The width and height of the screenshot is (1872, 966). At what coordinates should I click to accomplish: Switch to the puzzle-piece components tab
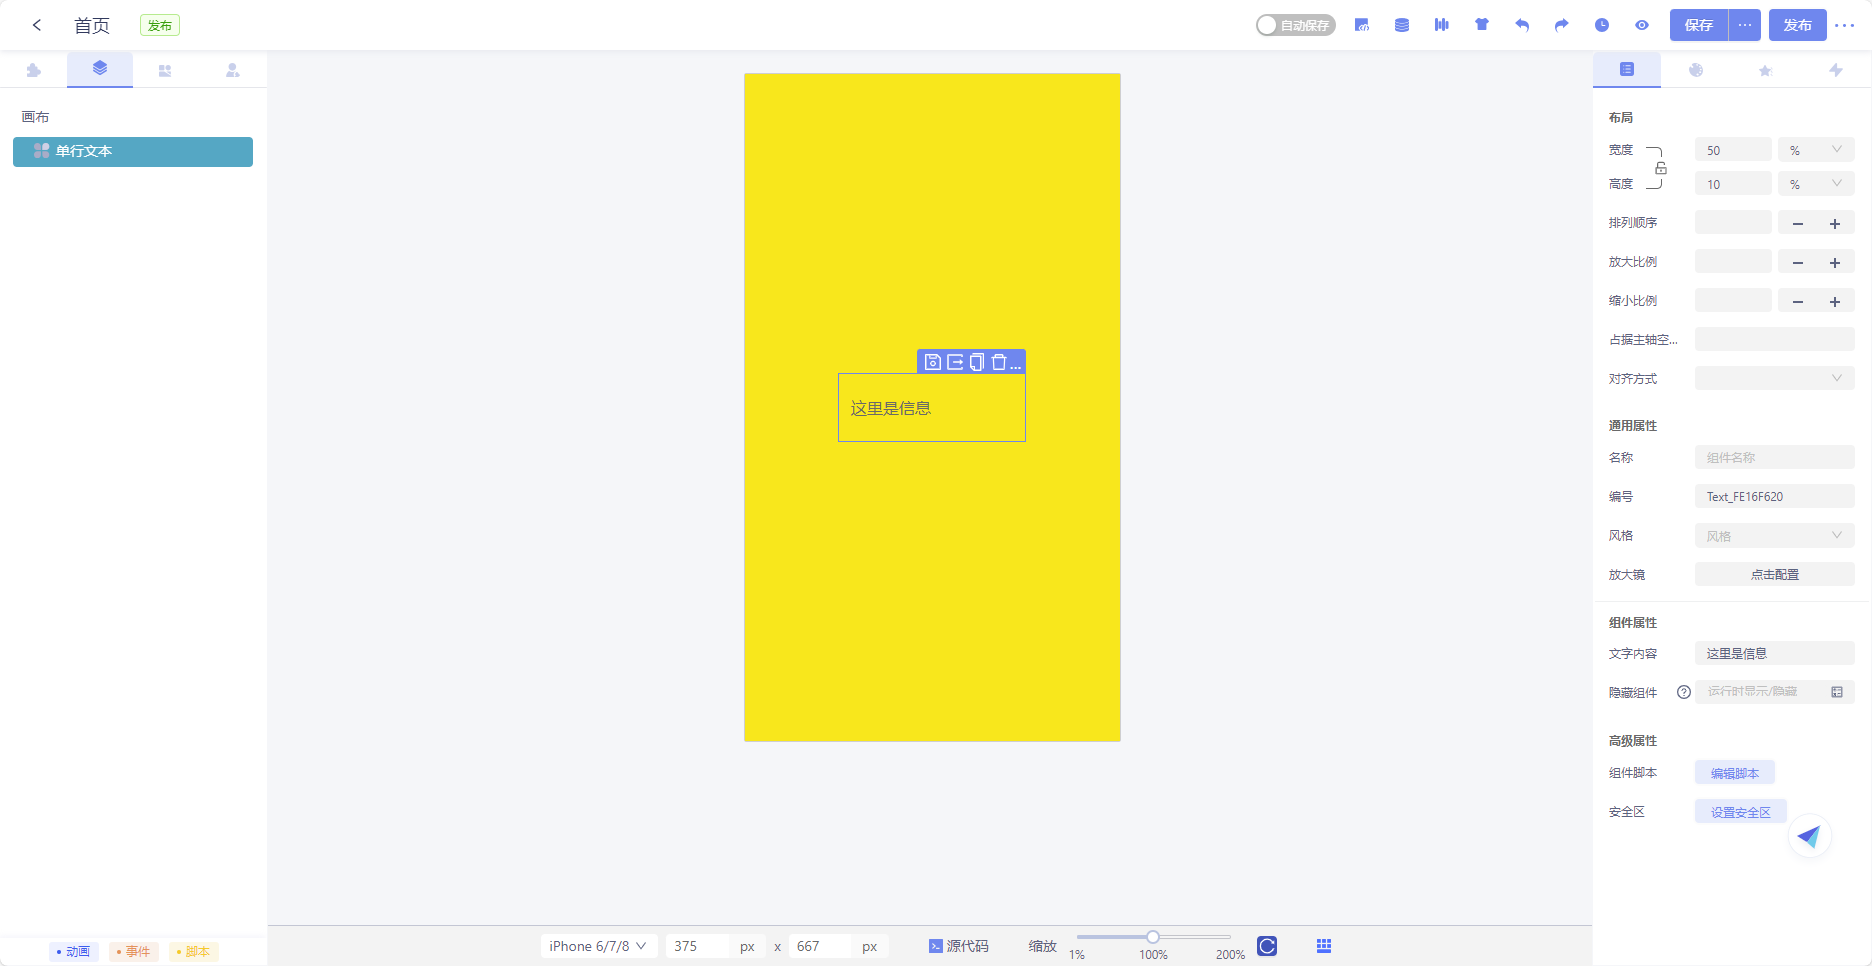pyautogui.click(x=34, y=70)
